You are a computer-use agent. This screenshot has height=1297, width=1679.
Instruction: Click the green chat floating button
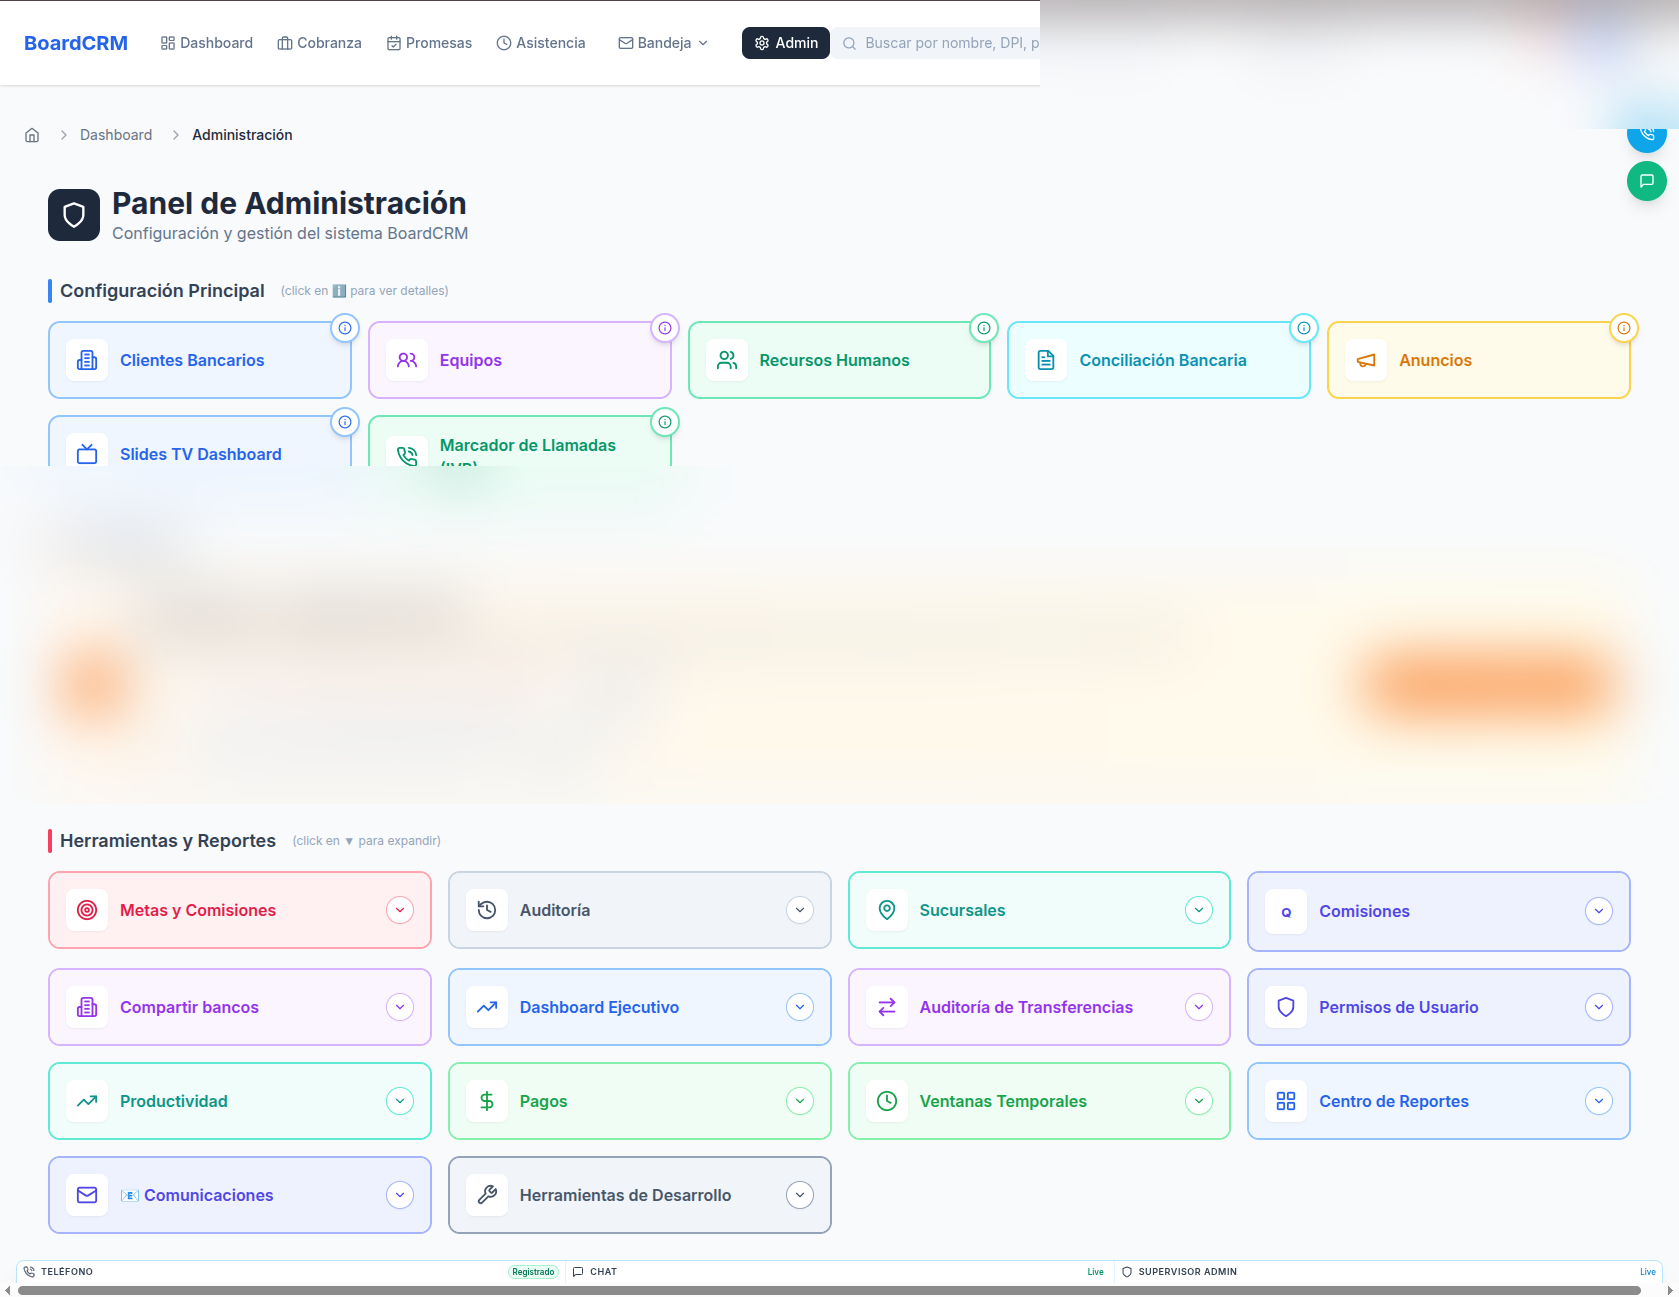pyautogui.click(x=1646, y=181)
